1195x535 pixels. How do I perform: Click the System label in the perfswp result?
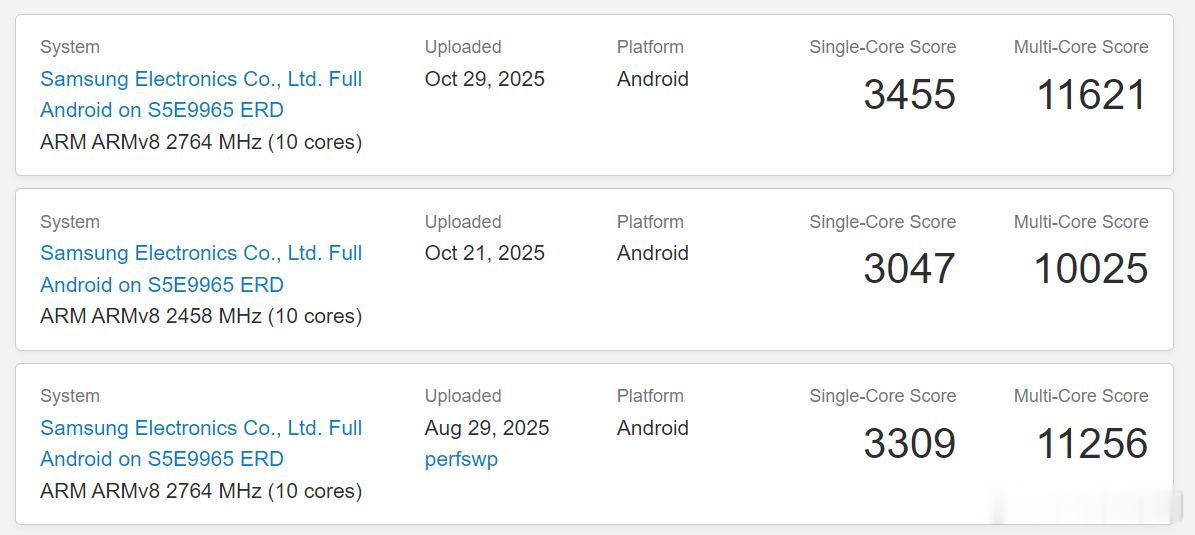coord(70,396)
